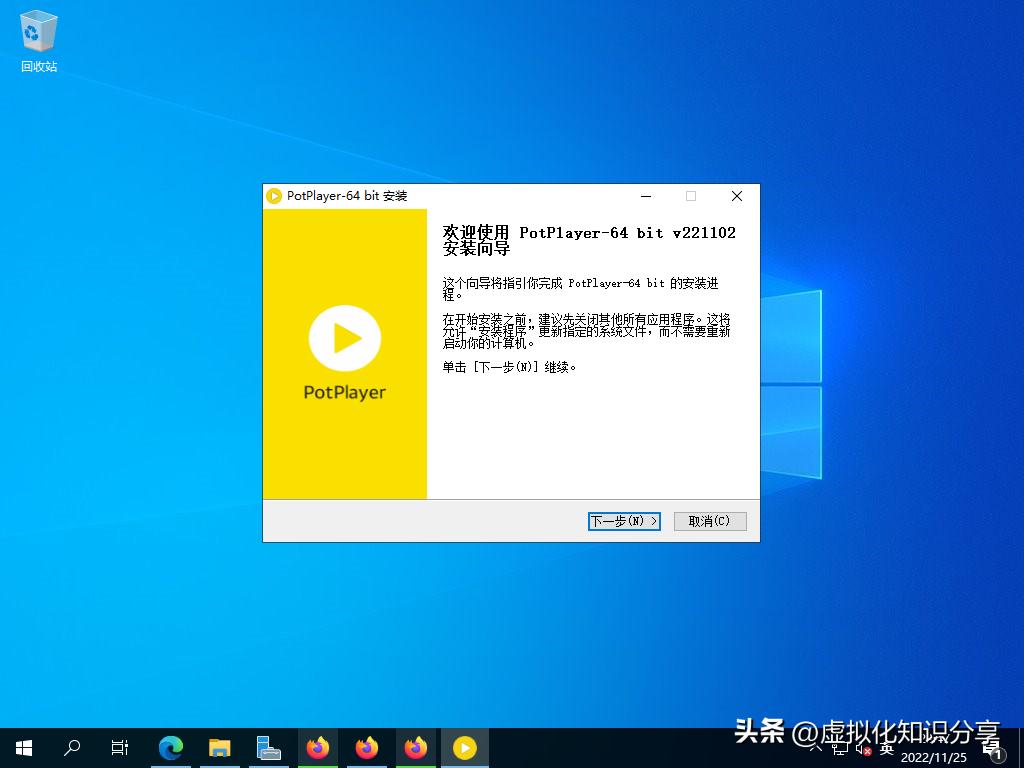Unmute the system volume in the tray

pos(862,749)
